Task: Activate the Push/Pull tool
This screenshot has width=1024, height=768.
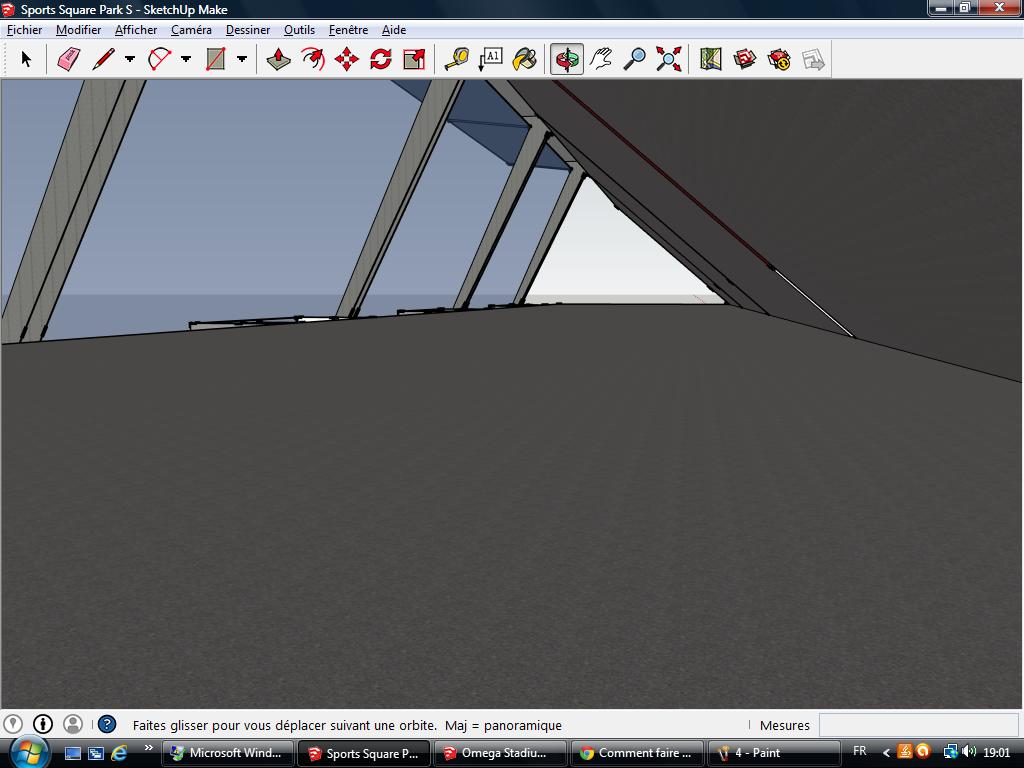Action: pos(279,60)
